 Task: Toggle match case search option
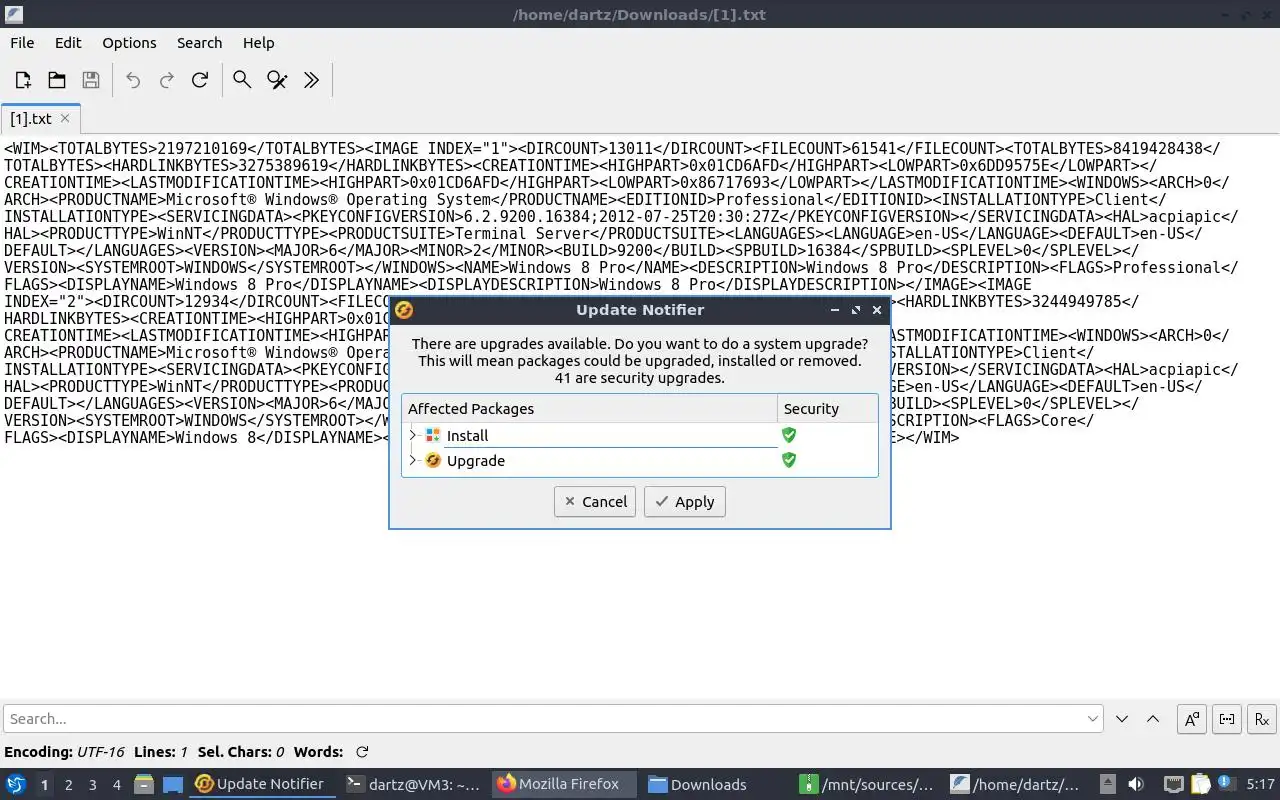tap(1192, 718)
